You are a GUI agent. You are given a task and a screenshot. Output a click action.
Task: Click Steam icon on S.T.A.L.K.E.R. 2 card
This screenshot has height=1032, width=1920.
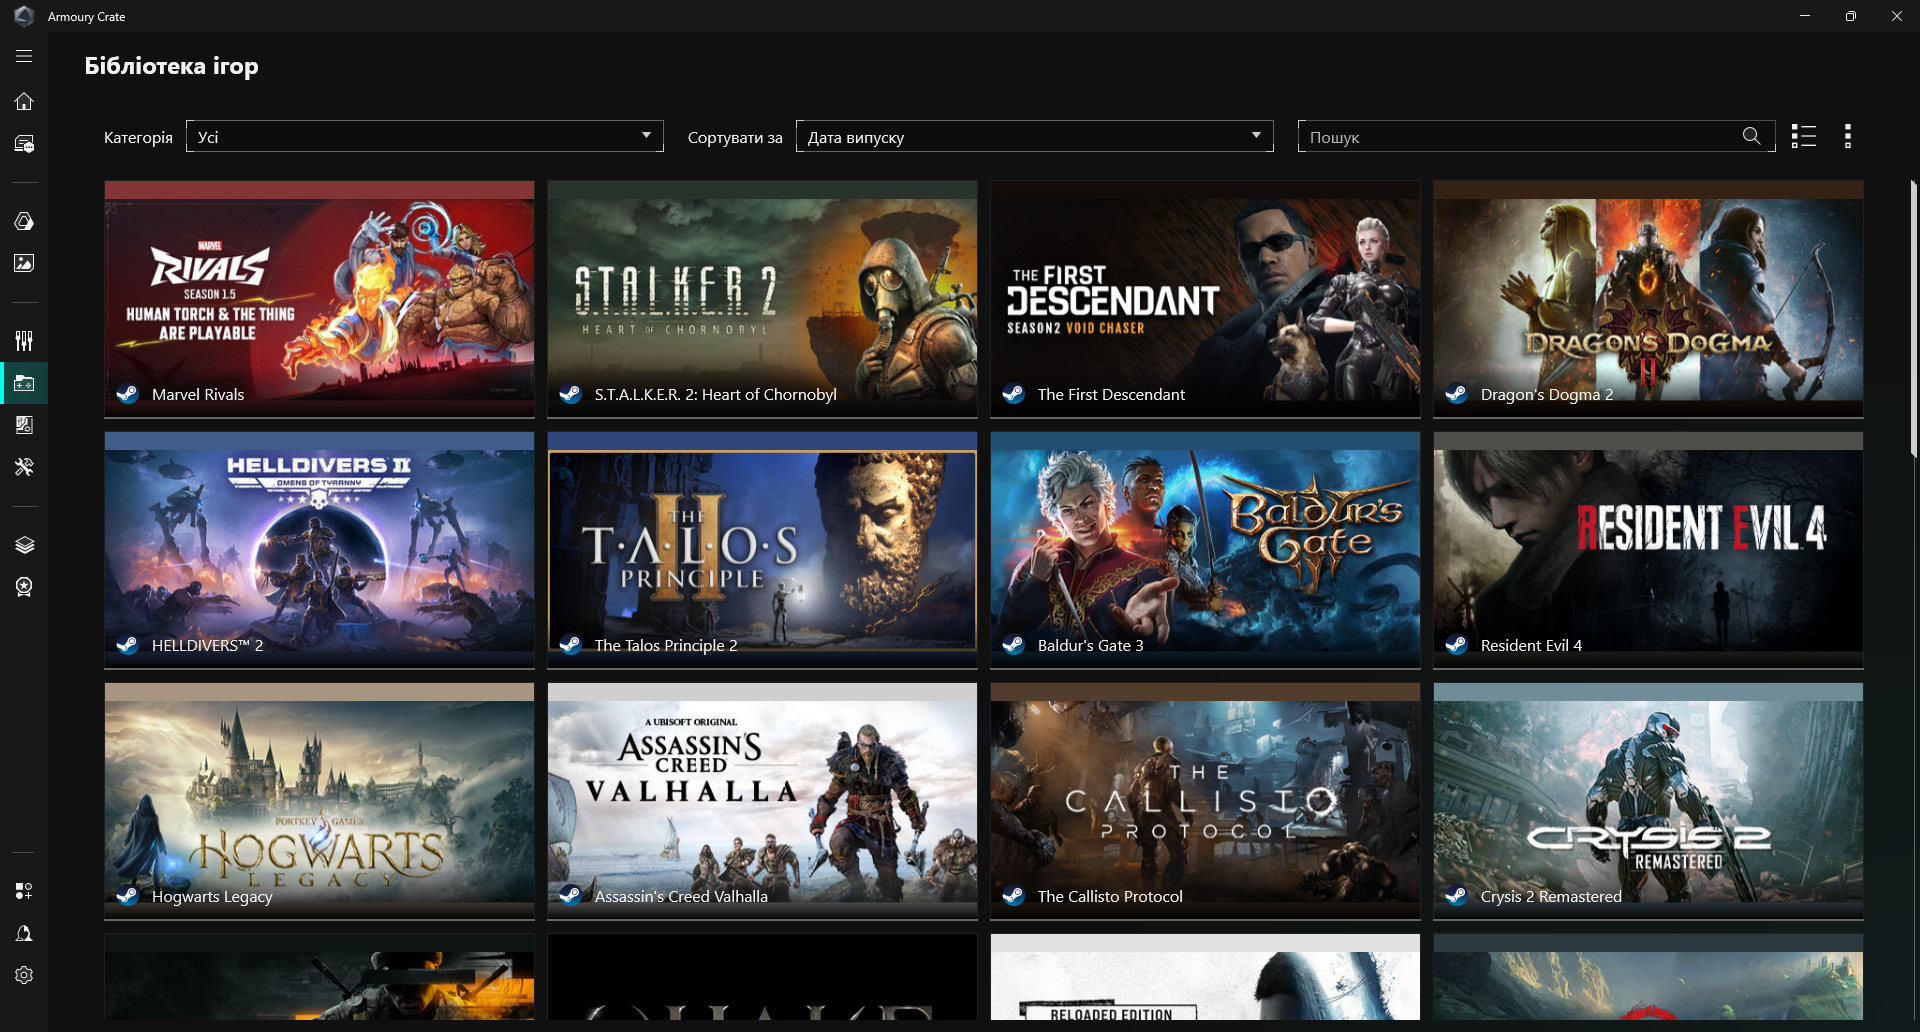click(570, 394)
